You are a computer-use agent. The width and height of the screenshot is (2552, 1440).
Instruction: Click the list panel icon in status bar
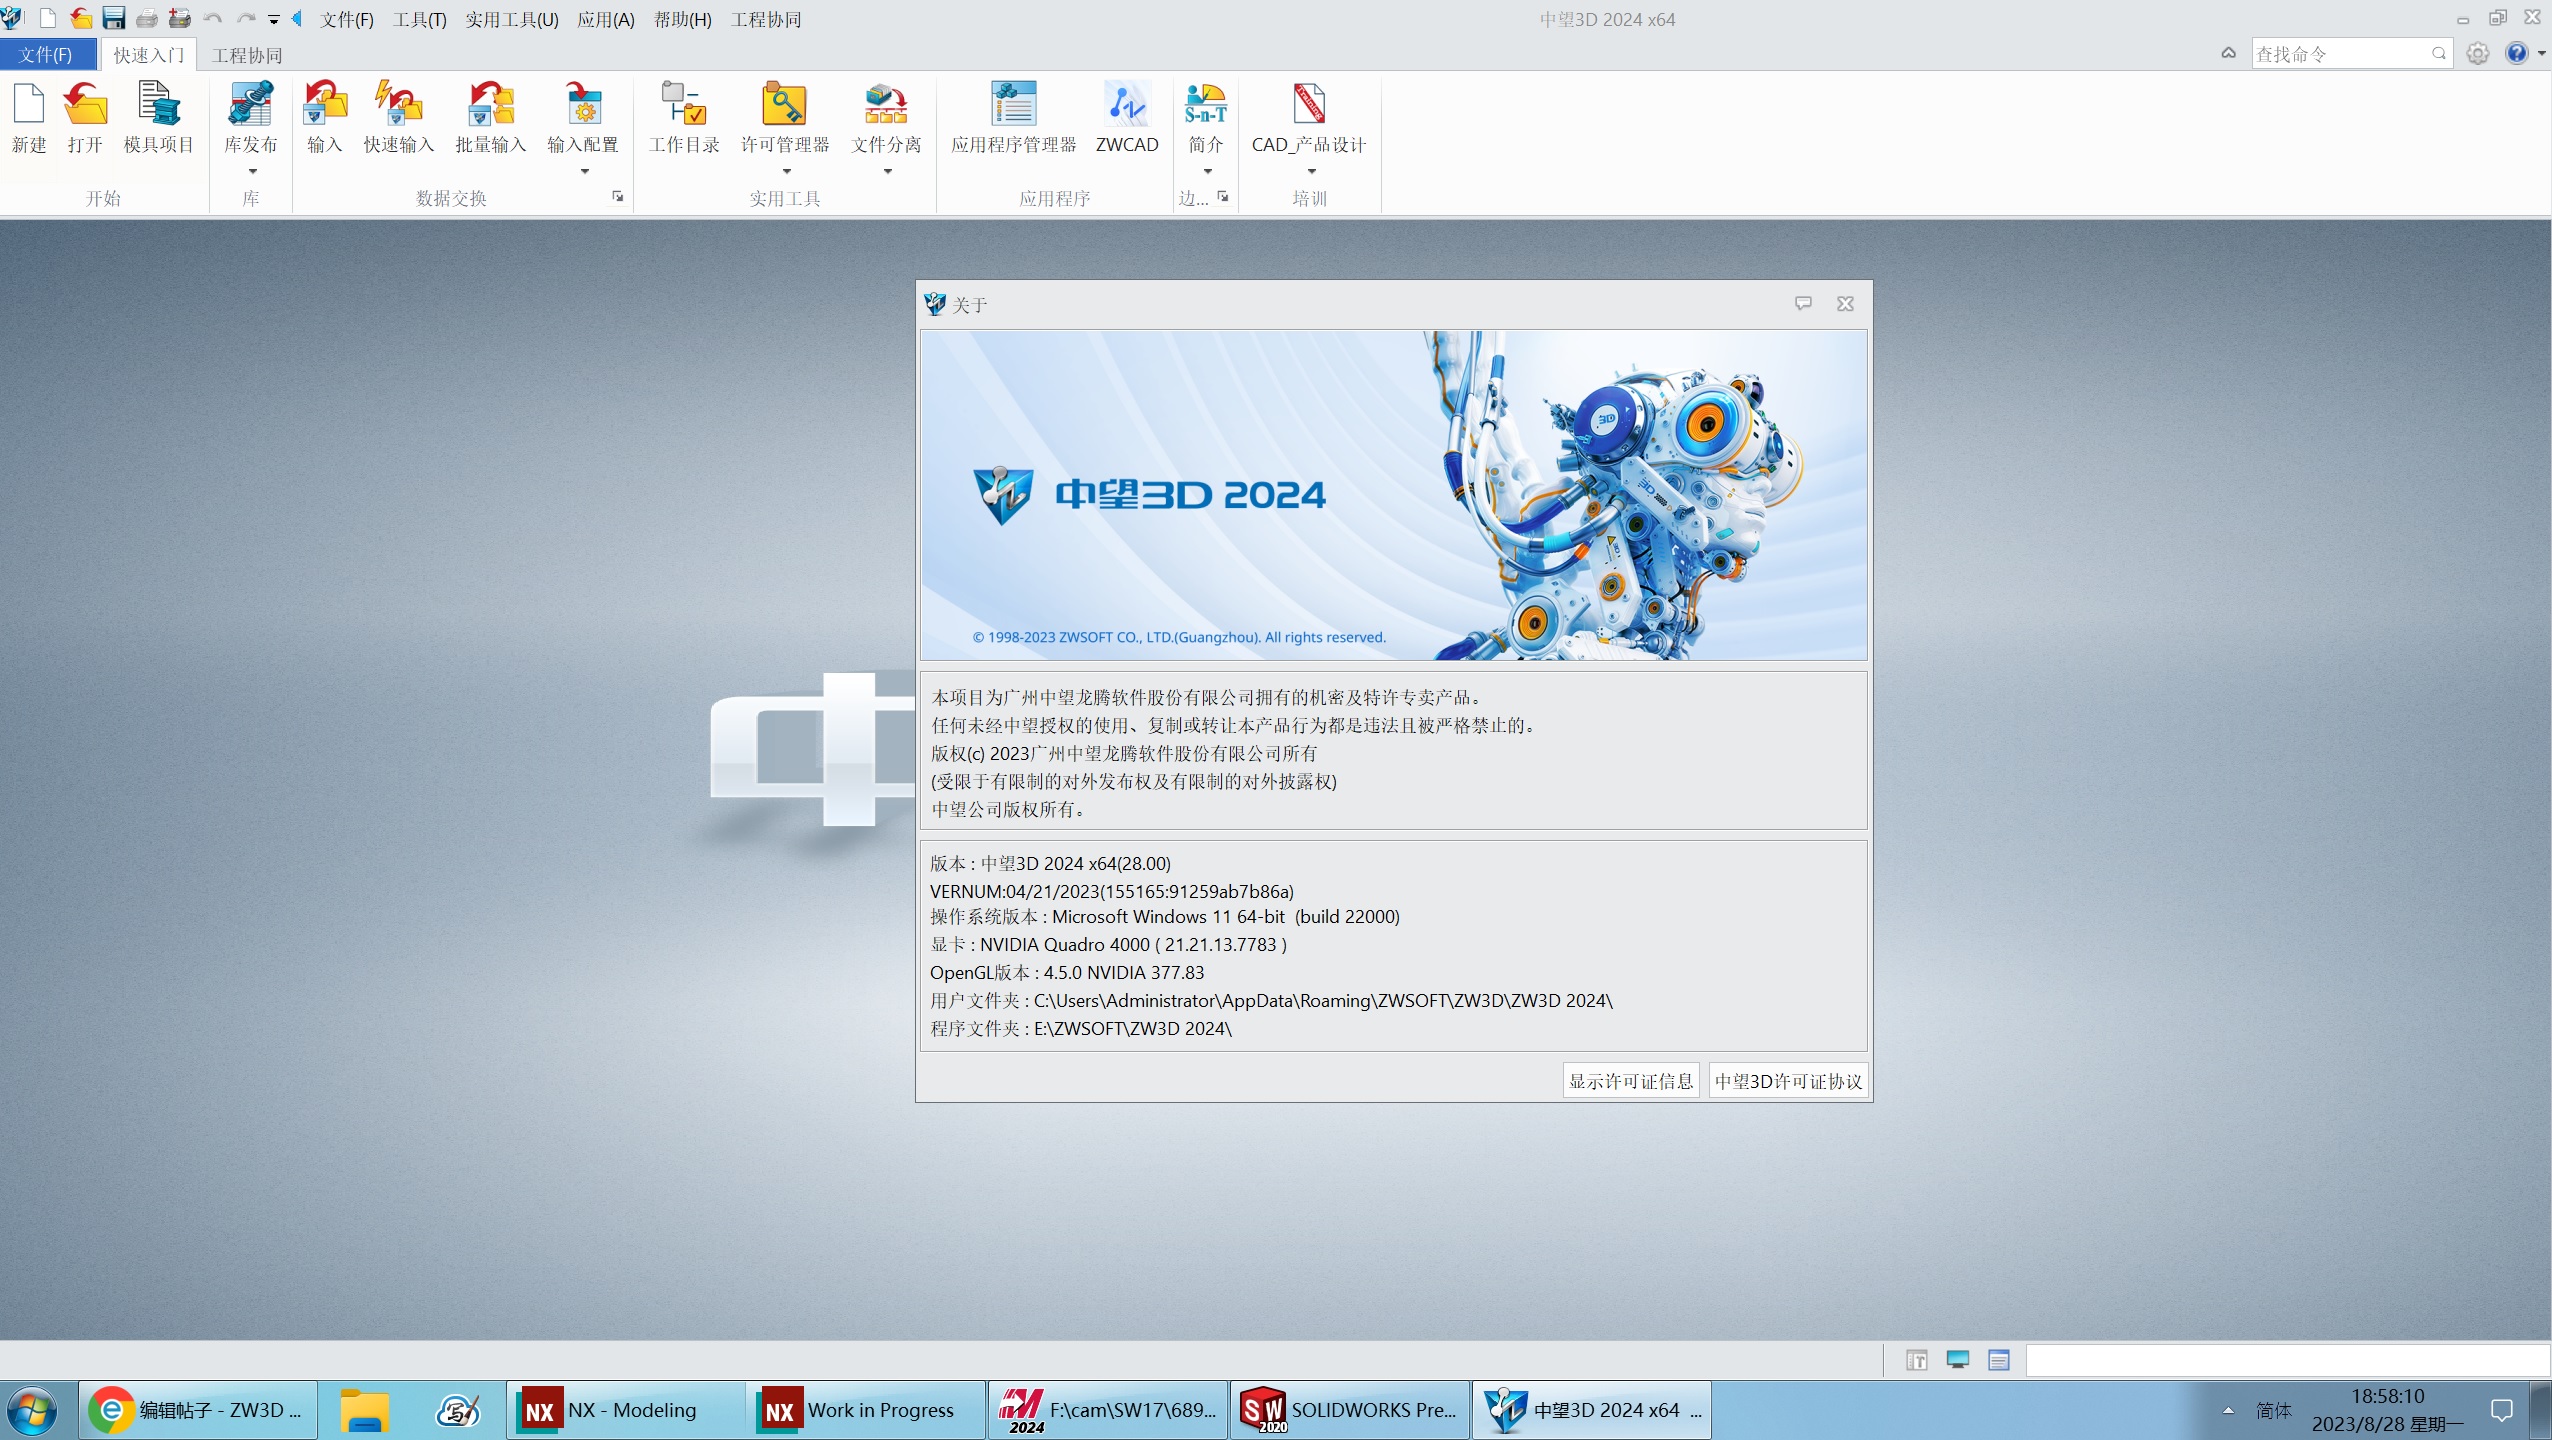click(1999, 1360)
